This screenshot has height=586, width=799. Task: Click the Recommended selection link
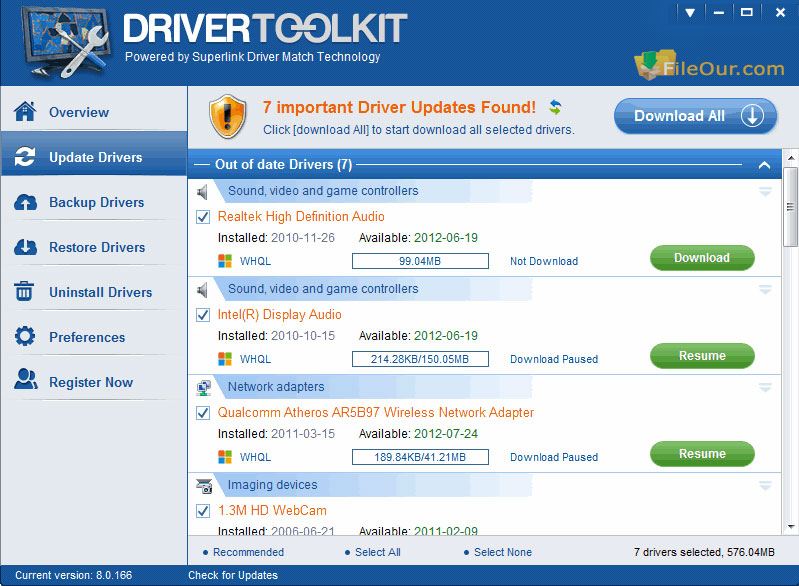248,552
